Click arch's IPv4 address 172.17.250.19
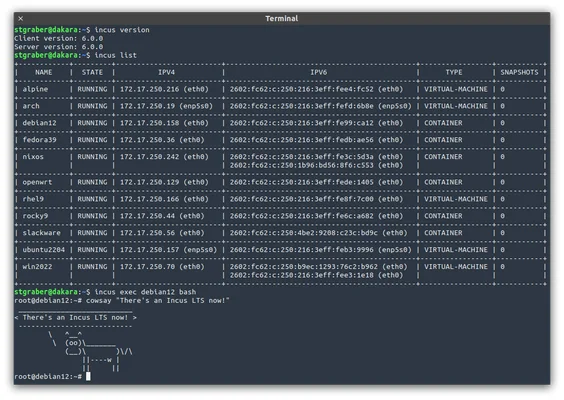The image size is (564, 400). click(x=147, y=106)
